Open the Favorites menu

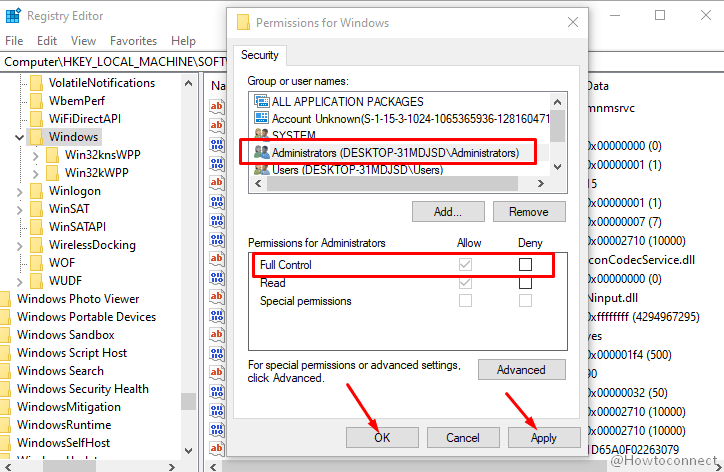133,41
